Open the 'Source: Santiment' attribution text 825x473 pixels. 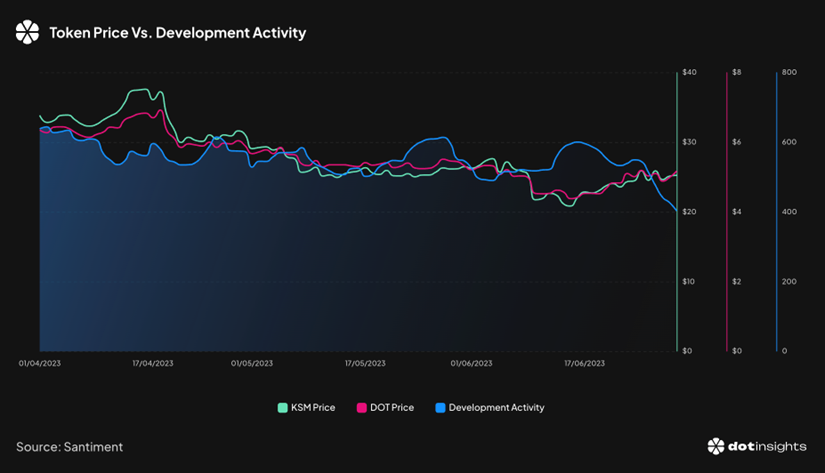[x=69, y=447]
